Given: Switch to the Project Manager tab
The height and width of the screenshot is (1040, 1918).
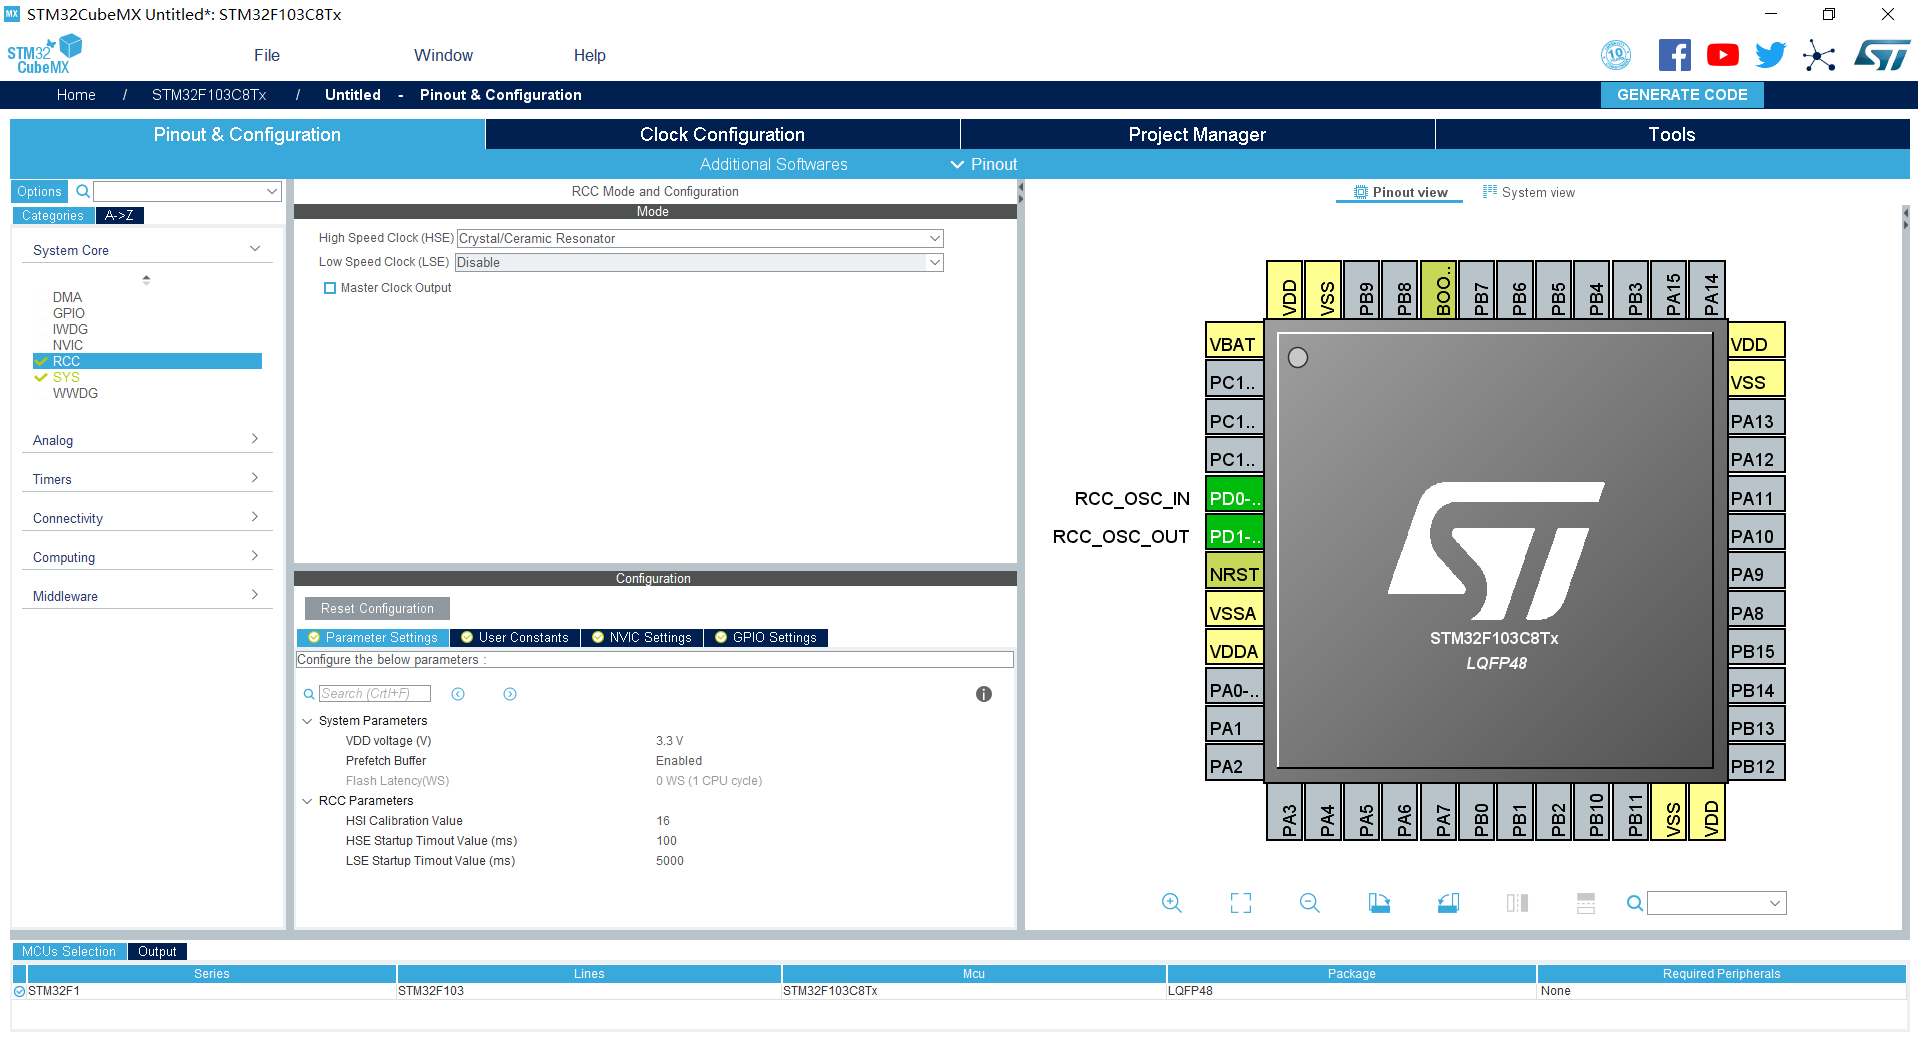Looking at the screenshot, I should pyautogui.click(x=1197, y=134).
